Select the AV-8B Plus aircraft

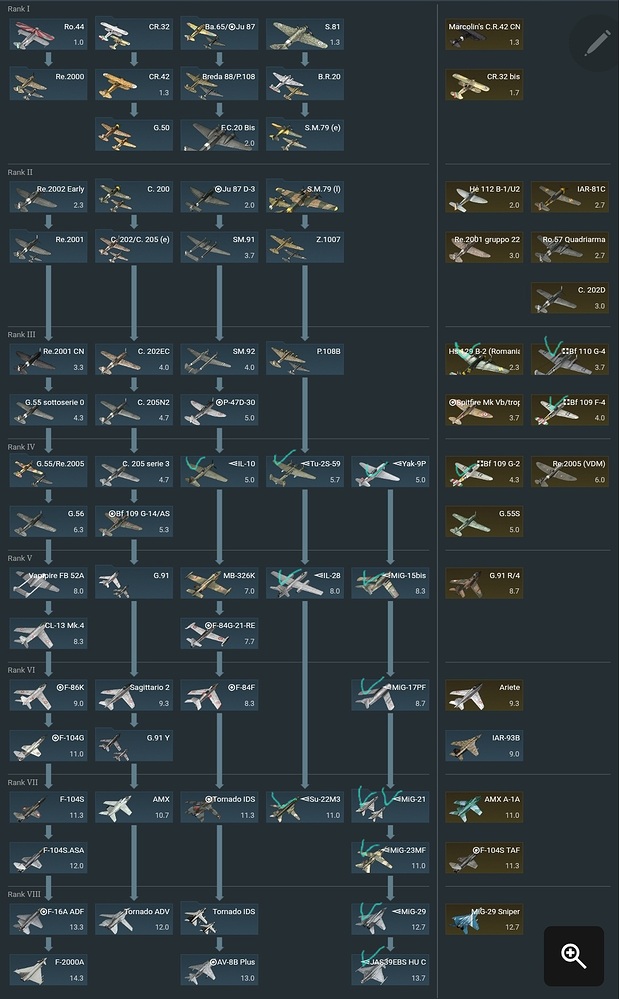(219, 970)
